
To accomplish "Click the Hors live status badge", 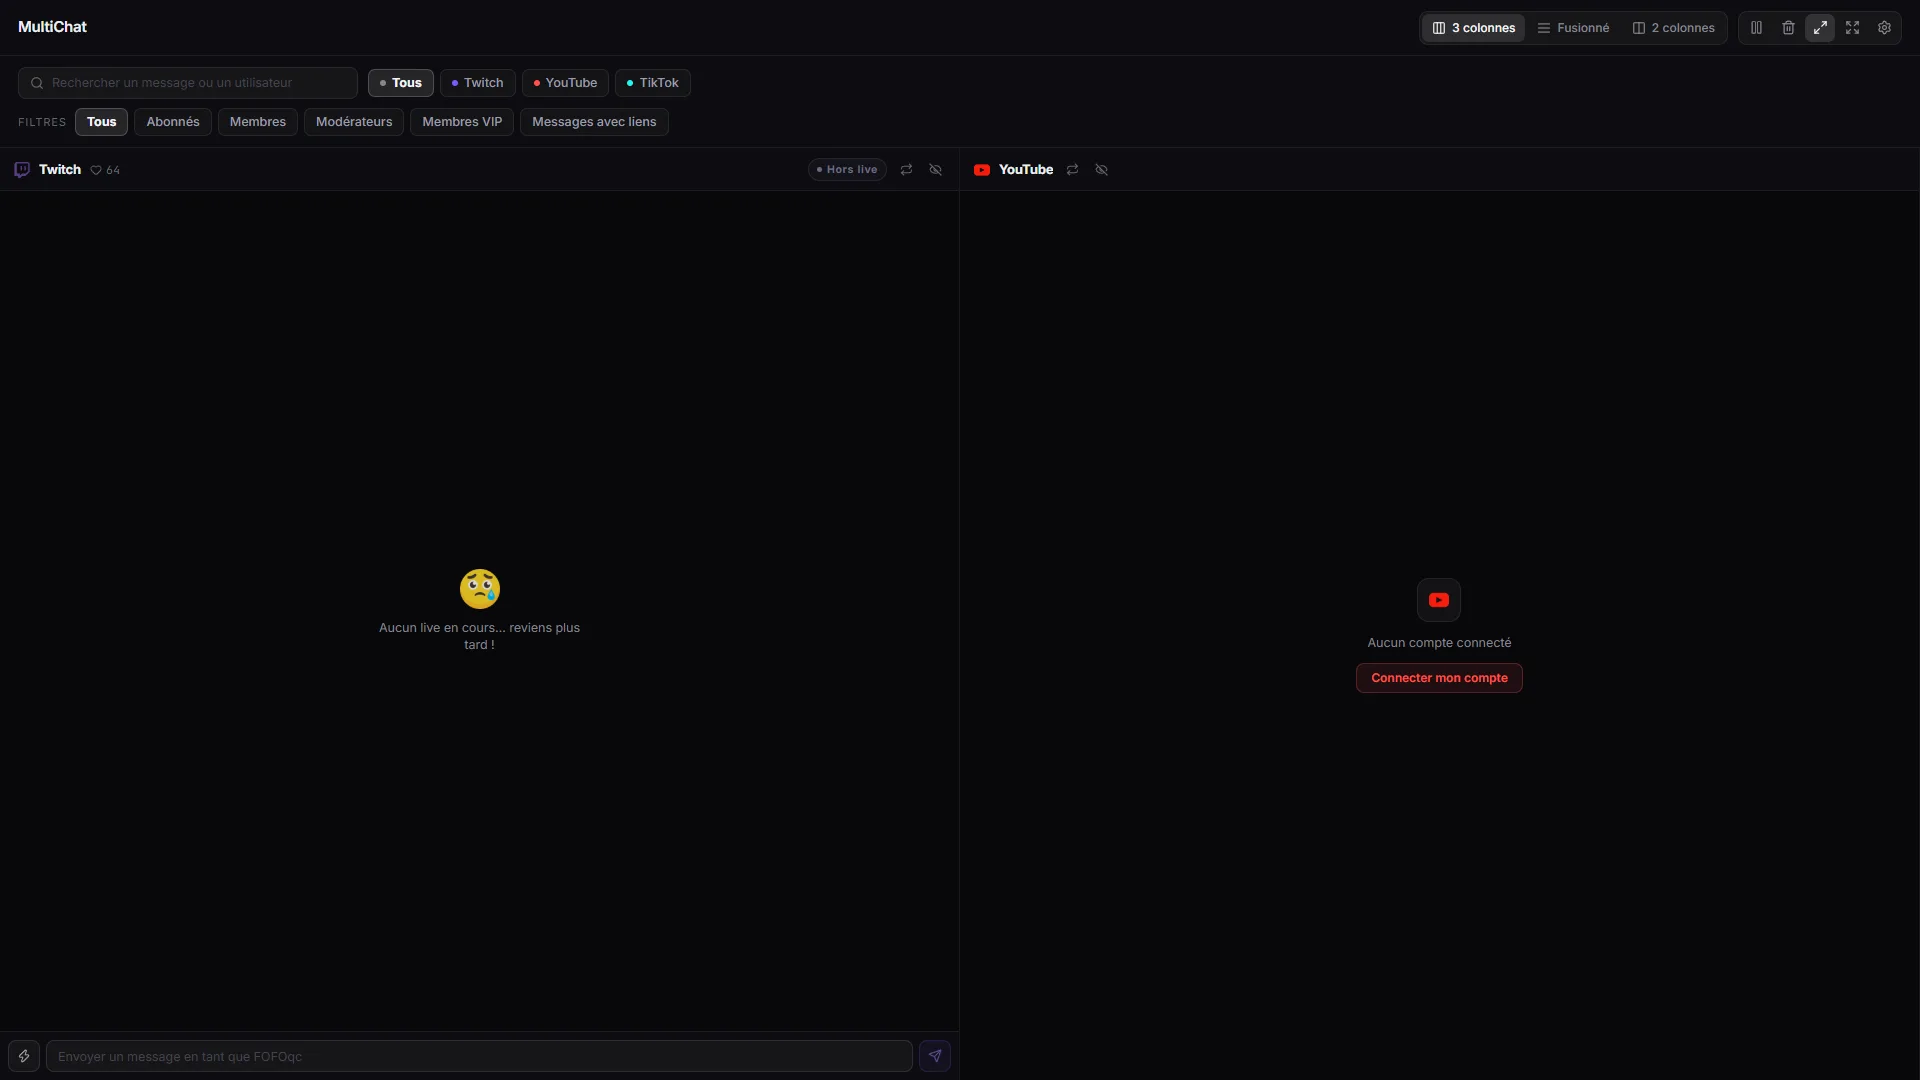I will (x=847, y=170).
